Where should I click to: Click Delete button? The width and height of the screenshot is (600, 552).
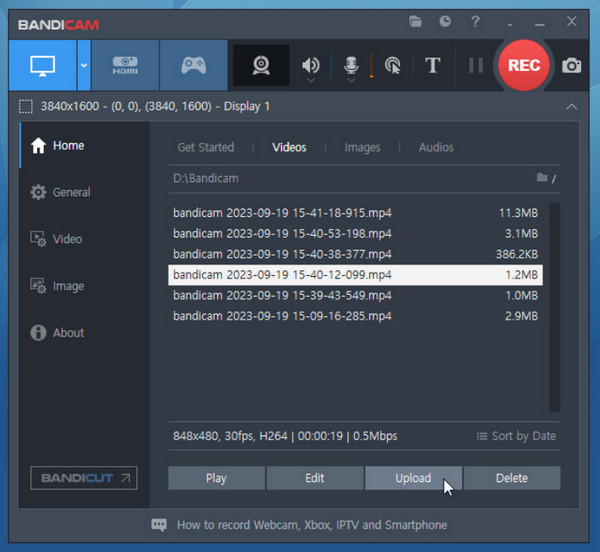(512, 478)
